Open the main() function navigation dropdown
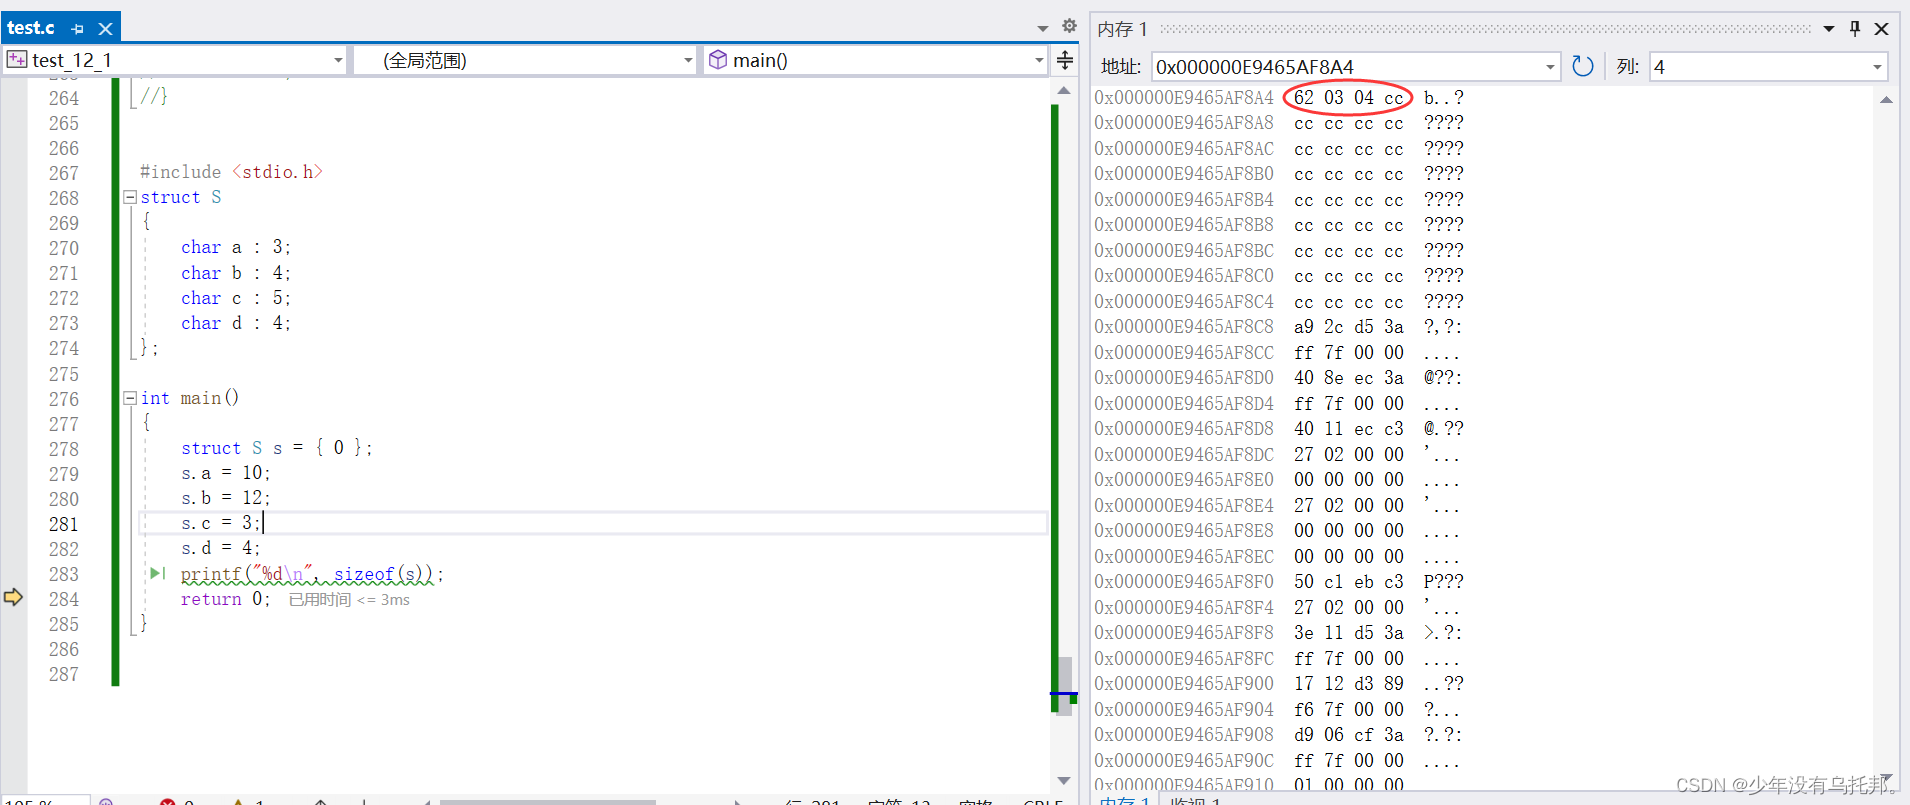1910x805 pixels. point(1039,61)
